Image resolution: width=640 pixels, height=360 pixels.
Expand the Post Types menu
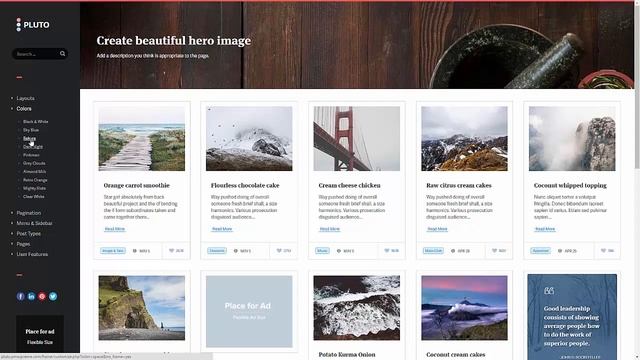(29, 233)
